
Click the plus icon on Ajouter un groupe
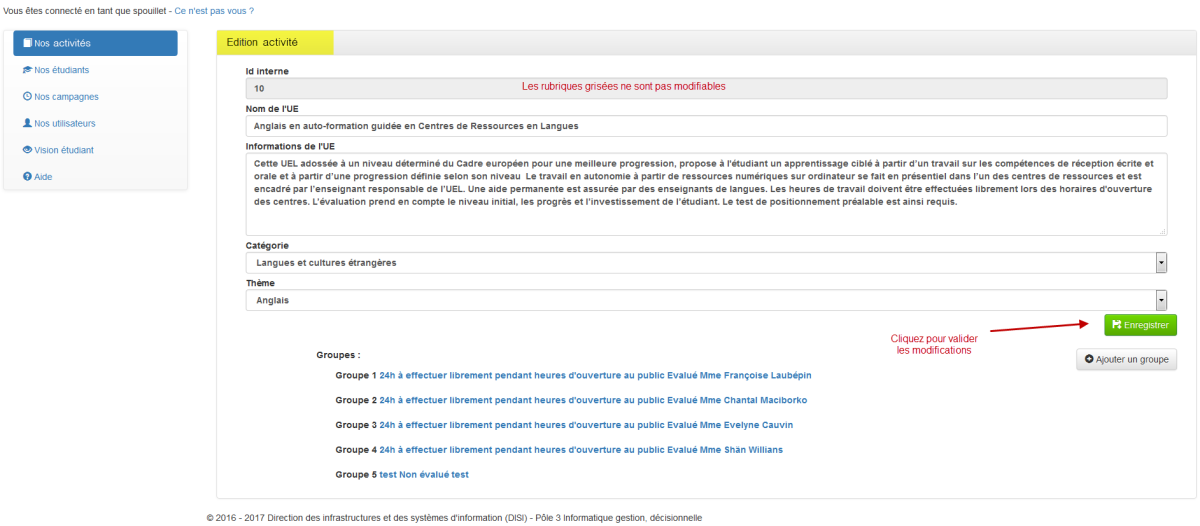pyautogui.click(x=1089, y=359)
